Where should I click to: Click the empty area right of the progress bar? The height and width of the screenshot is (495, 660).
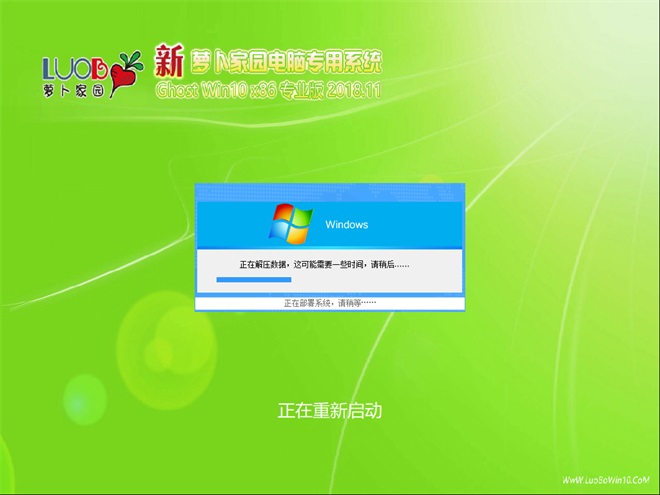pyautogui.click(x=380, y=280)
